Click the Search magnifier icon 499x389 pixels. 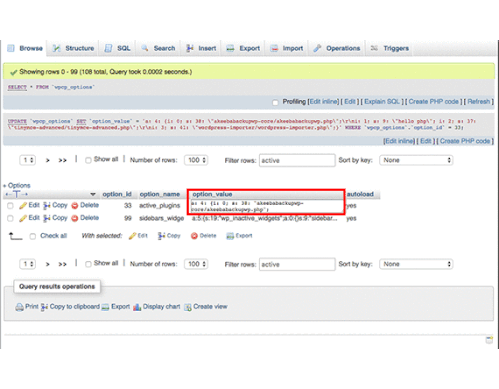[145, 48]
